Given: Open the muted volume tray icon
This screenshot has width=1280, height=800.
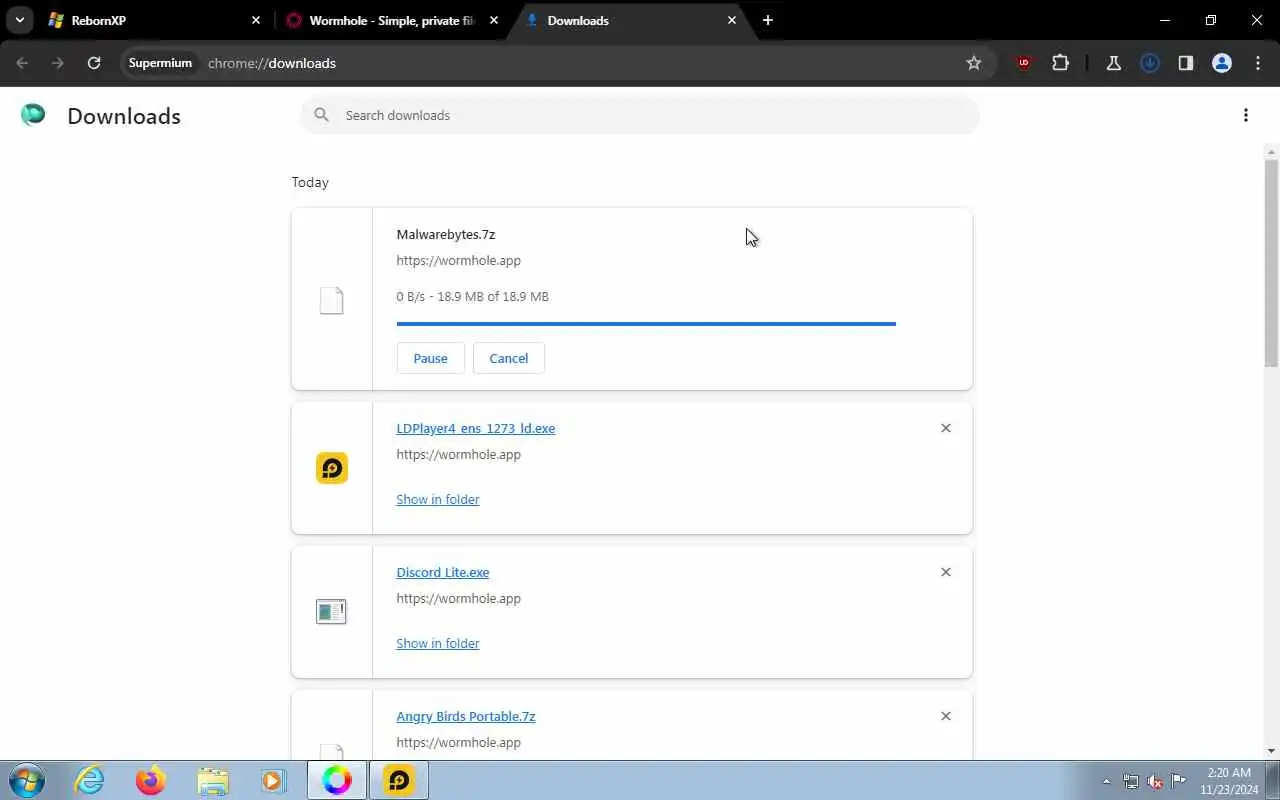Looking at the screenshot, I should coord(1155,781).
